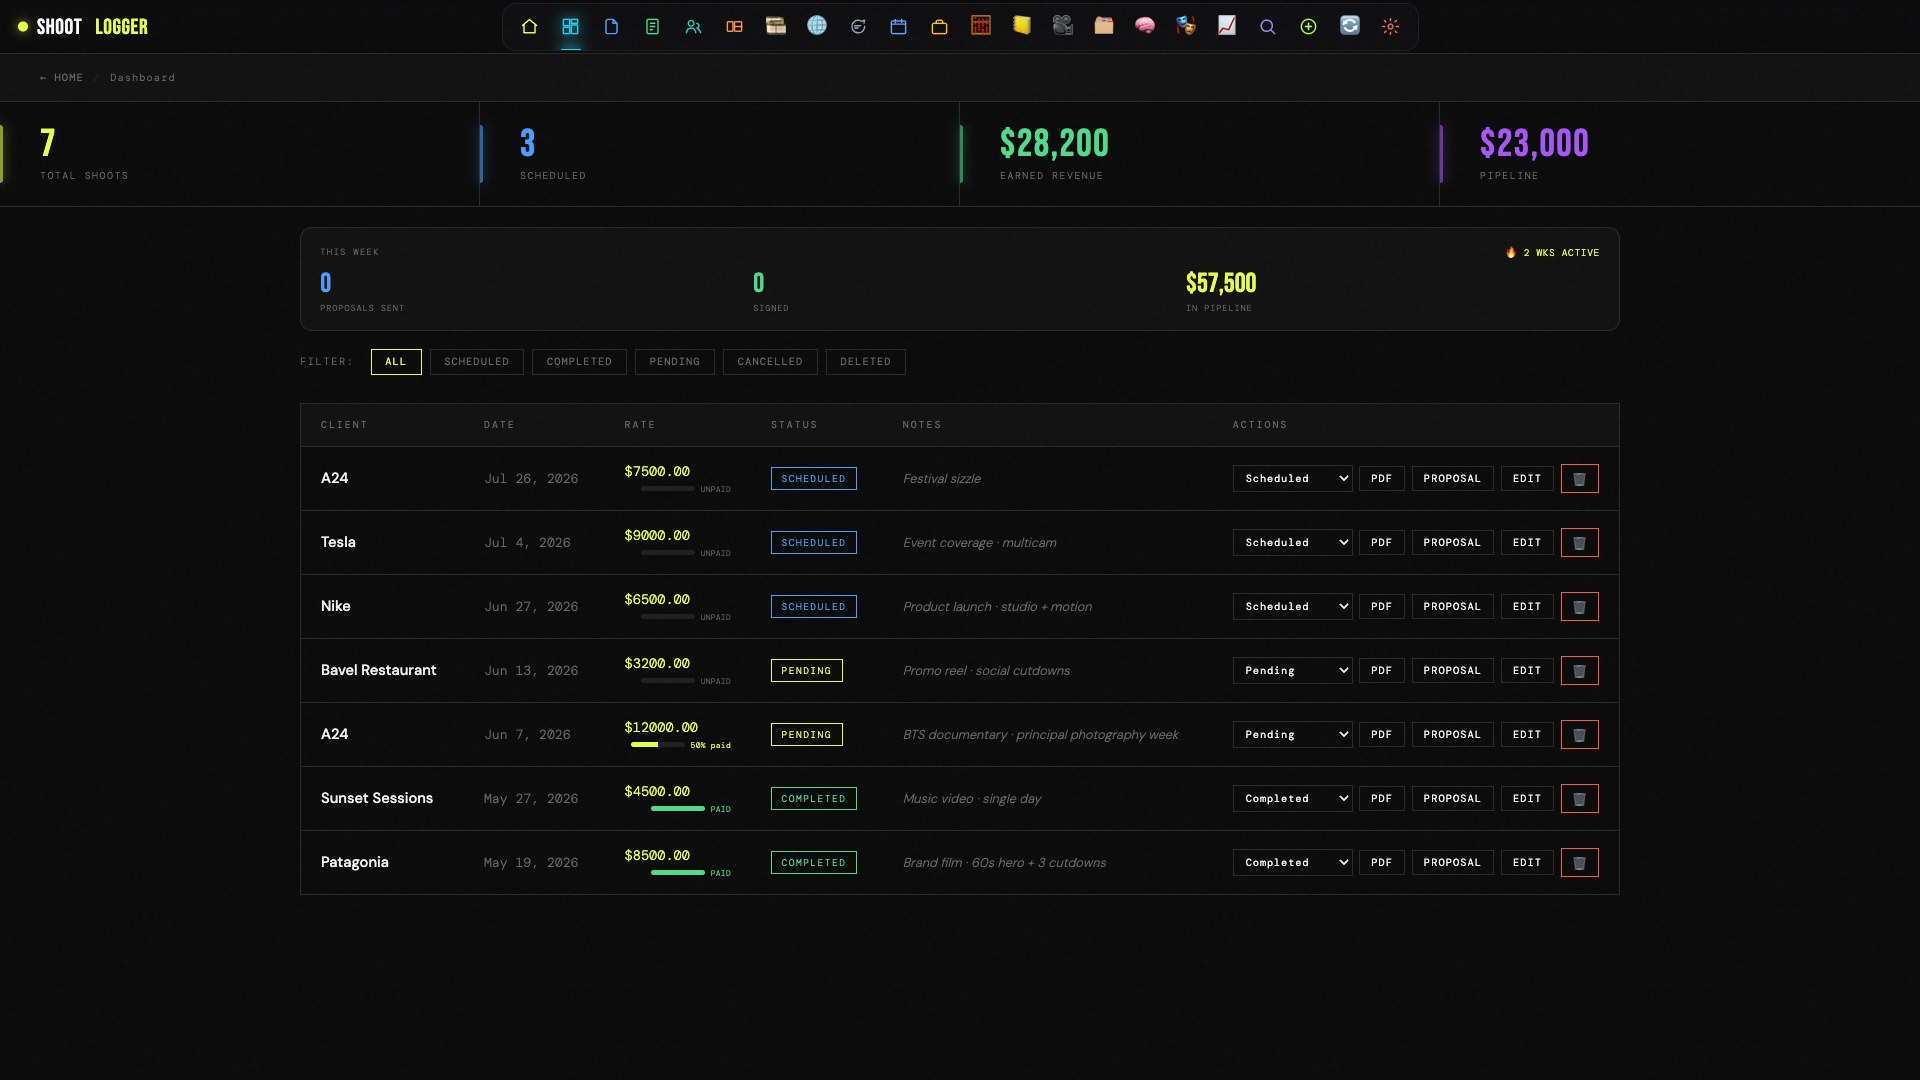The height and width of the screenshot is (1080, 1920).
Task: Open the home icon in top toolbar
Action: pyautogui.click(x=529, y=27)
